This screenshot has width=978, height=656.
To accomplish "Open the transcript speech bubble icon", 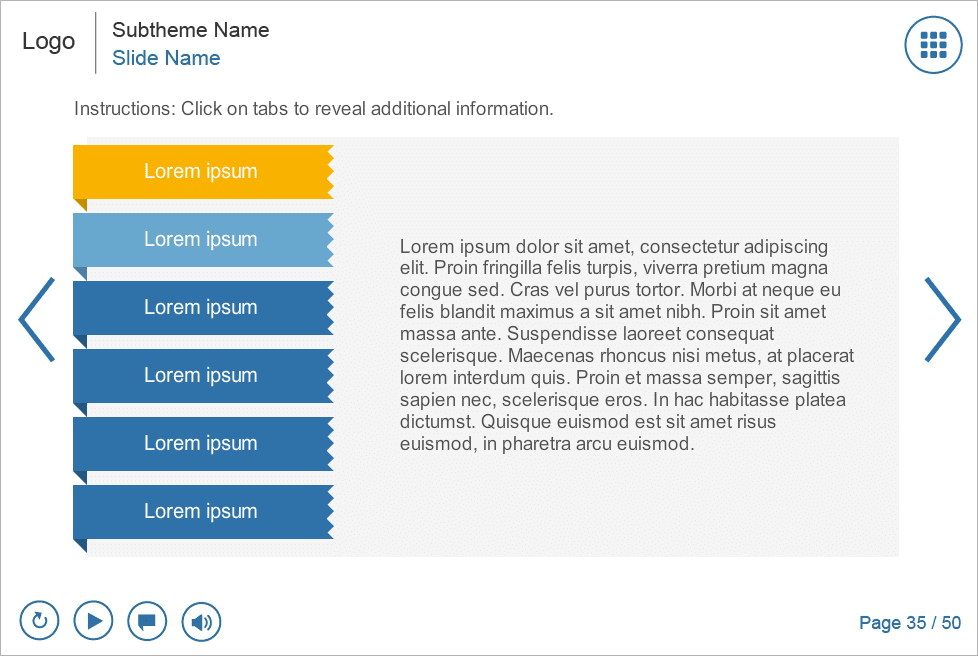I will pyautogui.click(x=147, y=621).
